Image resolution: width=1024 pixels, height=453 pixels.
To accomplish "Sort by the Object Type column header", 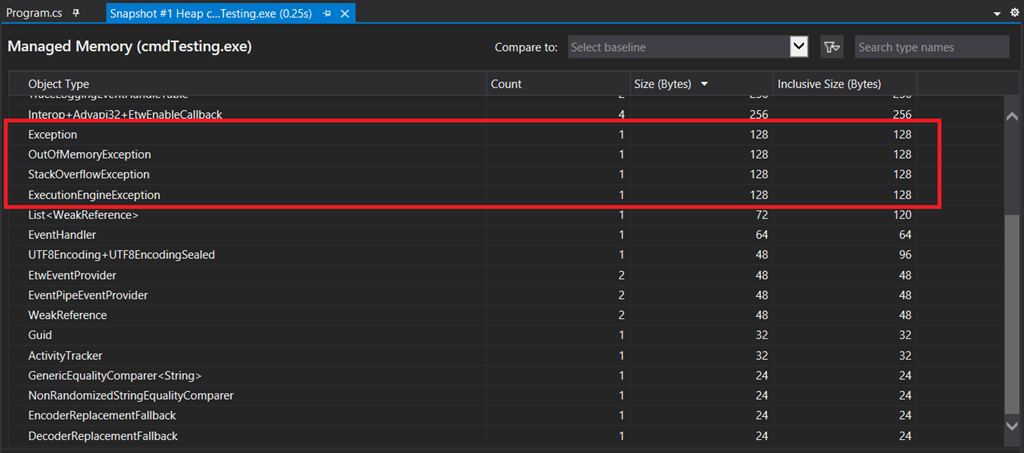I will [x=248, y=84].
